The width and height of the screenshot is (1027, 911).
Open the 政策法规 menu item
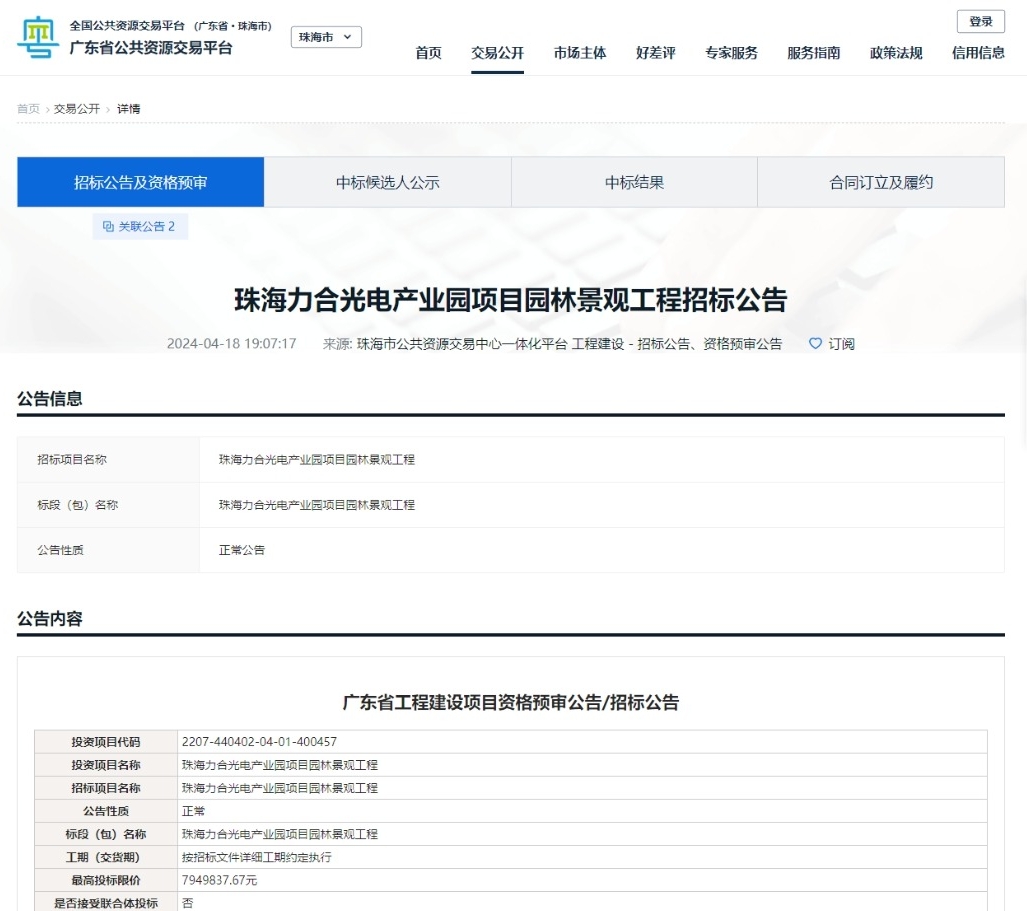point(895,54)
